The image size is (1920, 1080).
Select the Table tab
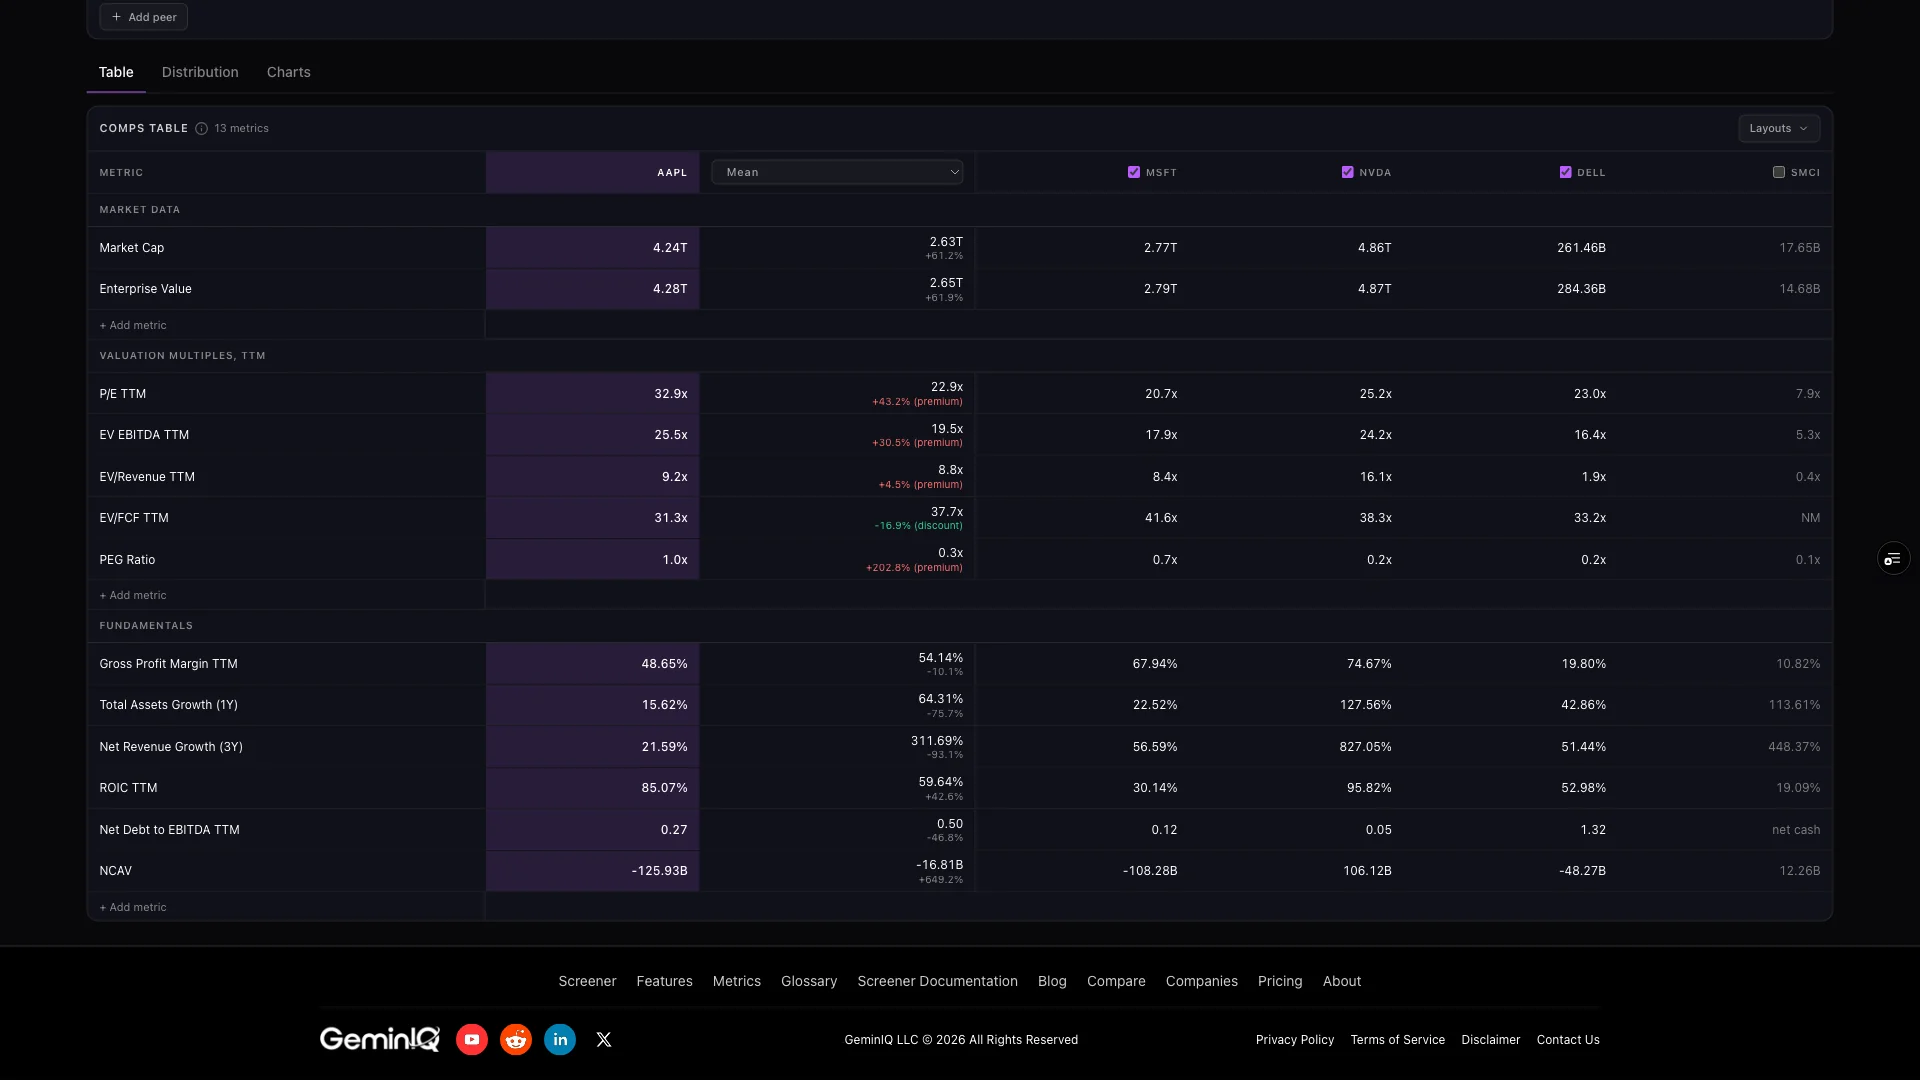point(116,72)
